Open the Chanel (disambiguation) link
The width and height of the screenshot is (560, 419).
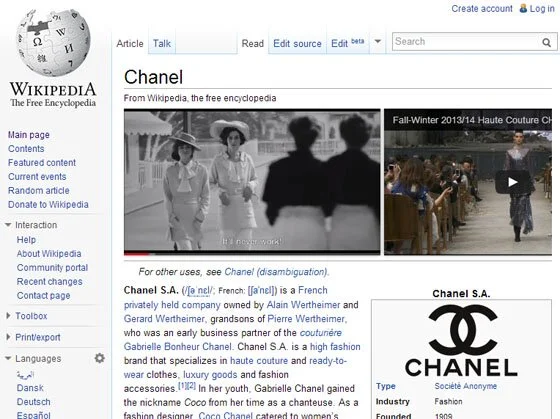[x=276, y=272]
